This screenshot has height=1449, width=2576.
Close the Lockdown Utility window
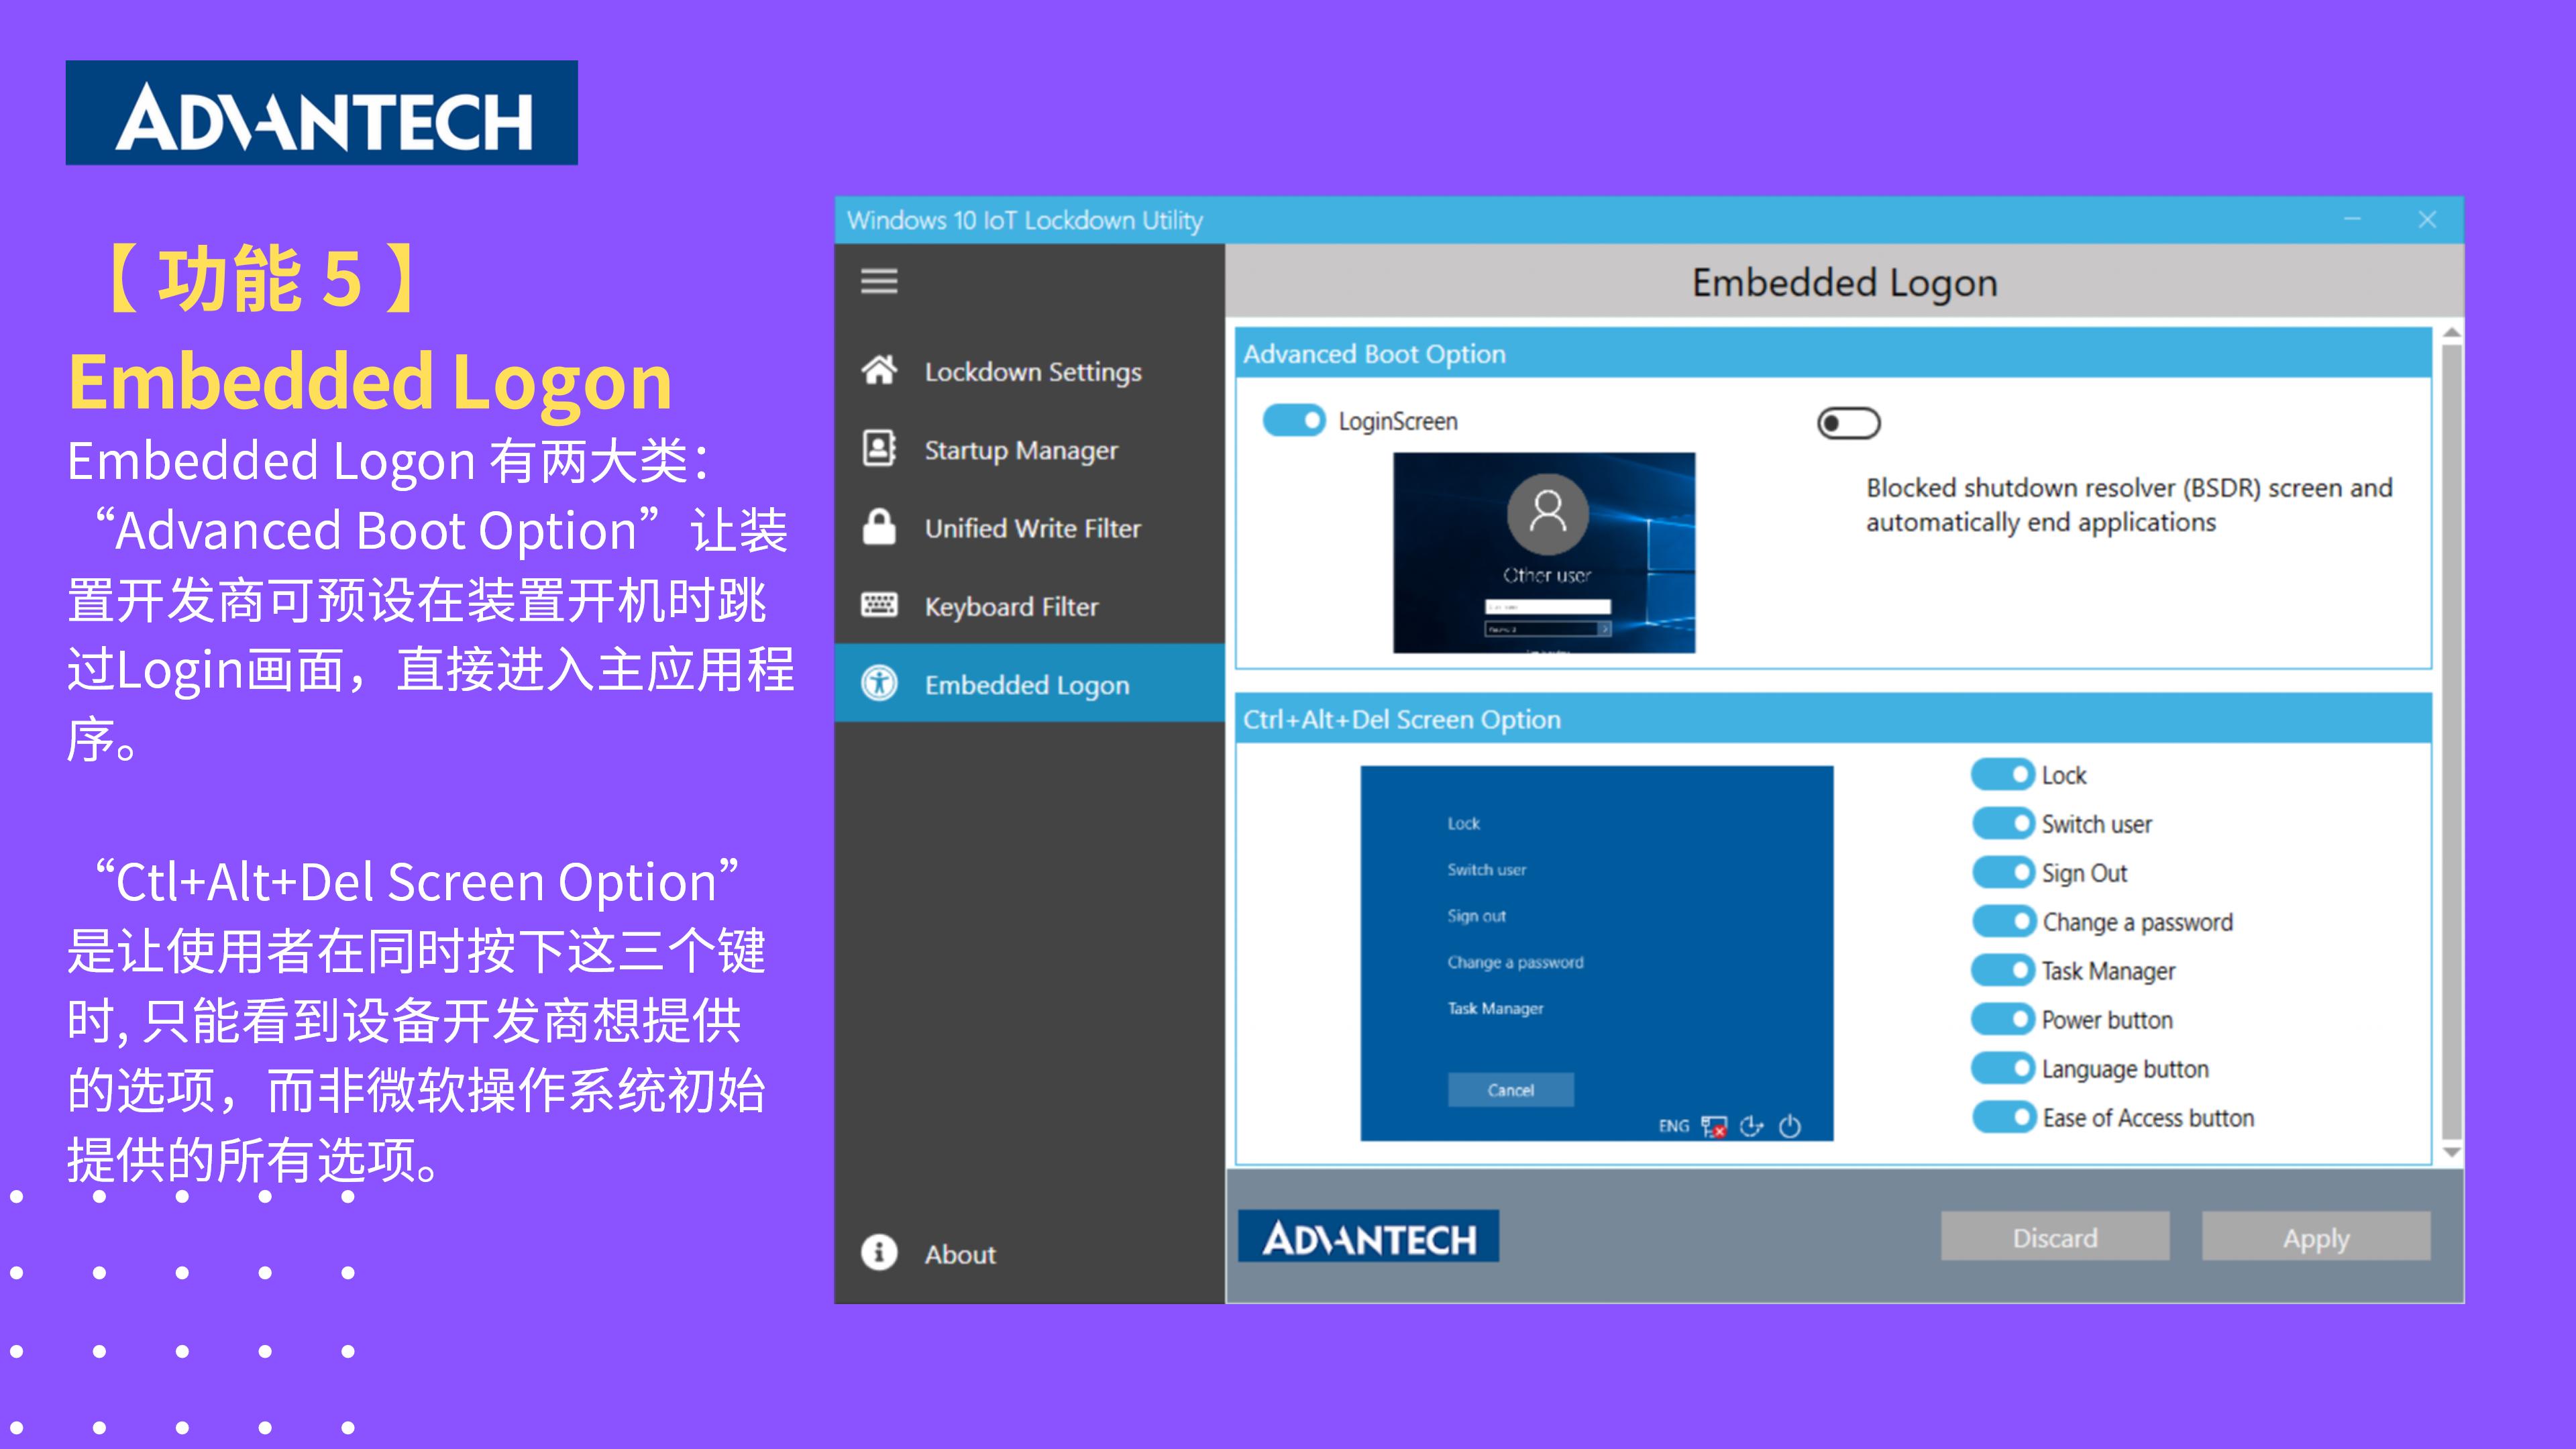click(x=2427, y=219)
